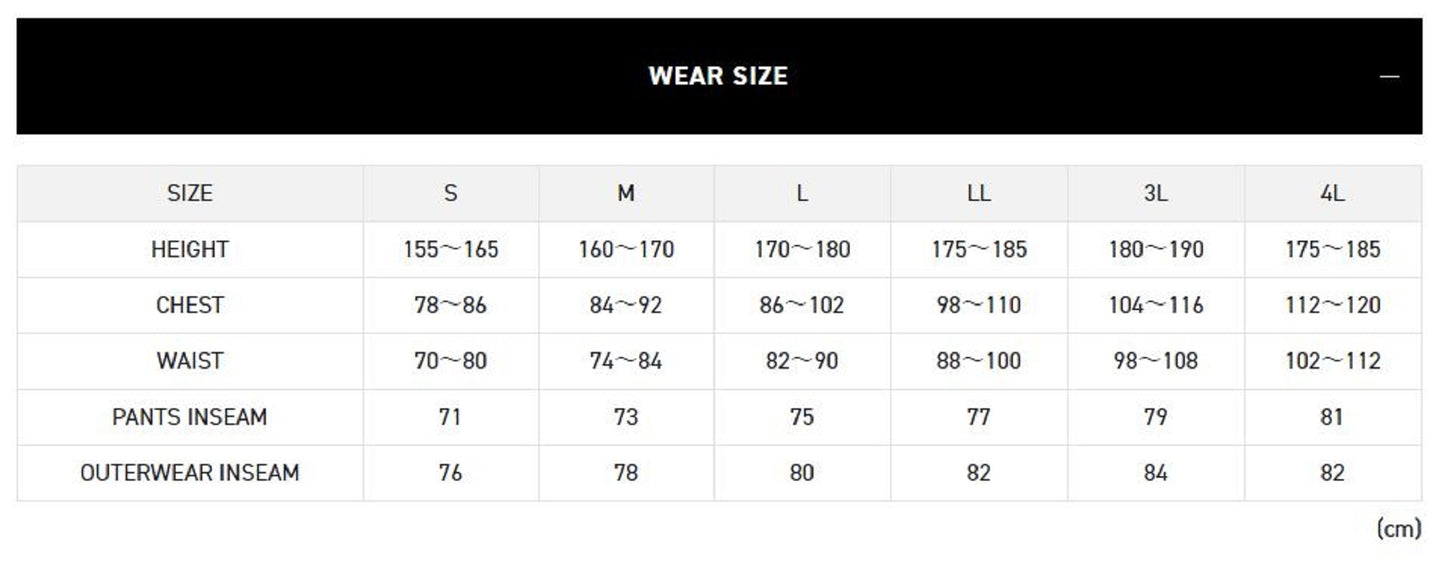Click the 3L chest value 104~116

pyautogui.click(x=1155, y=306)
